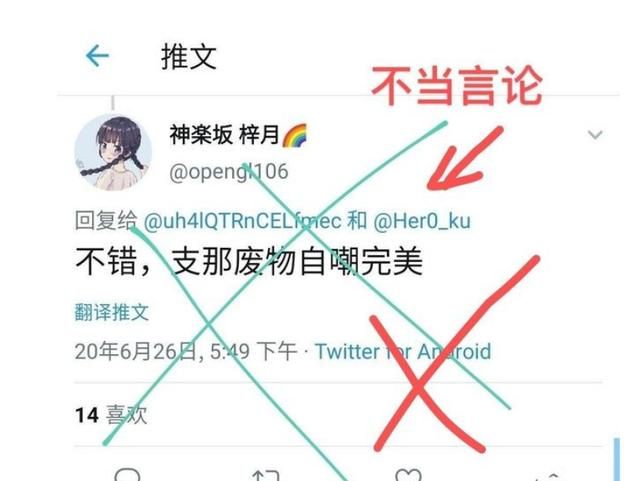Click the tweet text 不错，支那废物自嘲完美
Screen dimensions: 640x481
pos(249,262)
